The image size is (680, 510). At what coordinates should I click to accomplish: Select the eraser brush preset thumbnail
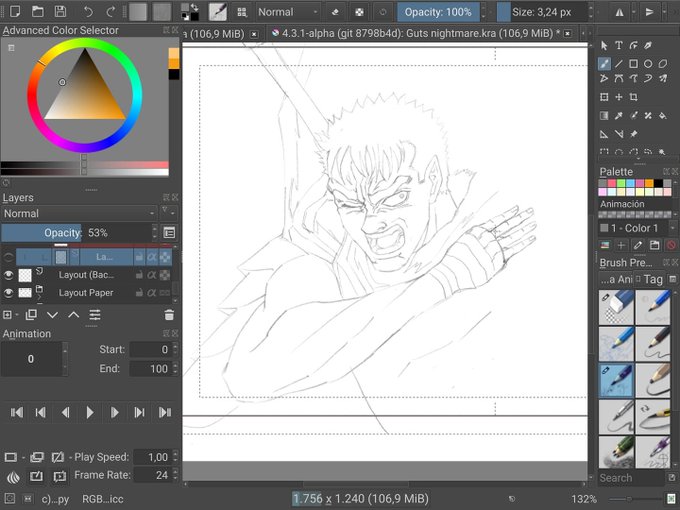coord(616,307)
